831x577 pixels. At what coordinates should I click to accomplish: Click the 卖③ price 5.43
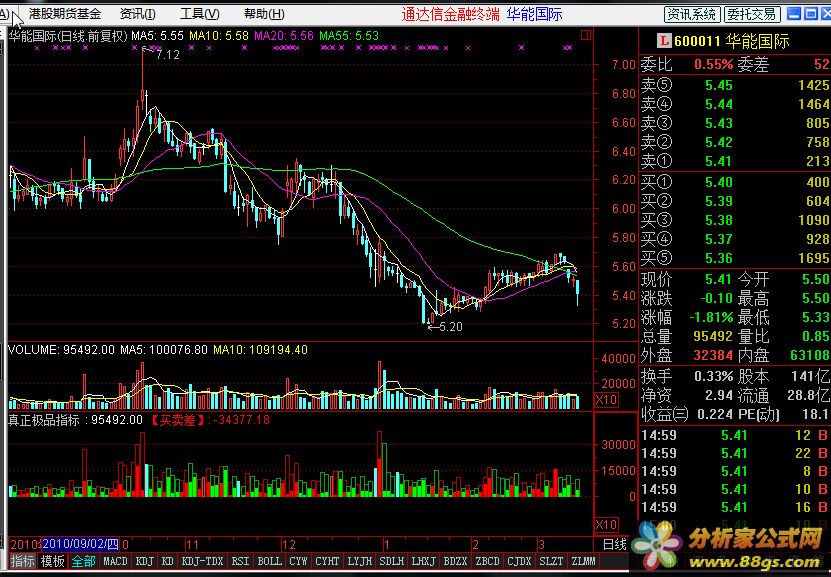point(719,123)
